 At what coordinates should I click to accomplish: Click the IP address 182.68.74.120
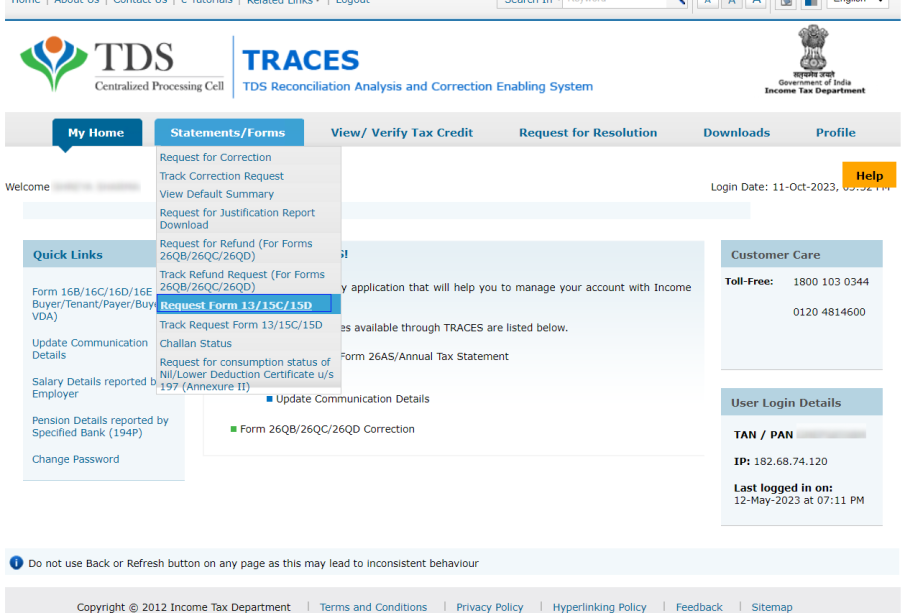790,461
